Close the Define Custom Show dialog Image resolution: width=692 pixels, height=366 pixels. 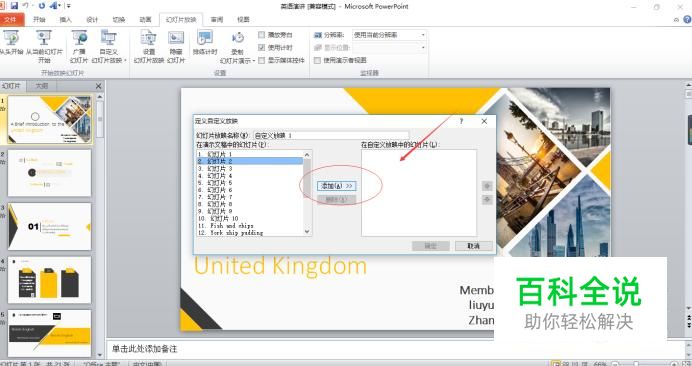(484, 121)
